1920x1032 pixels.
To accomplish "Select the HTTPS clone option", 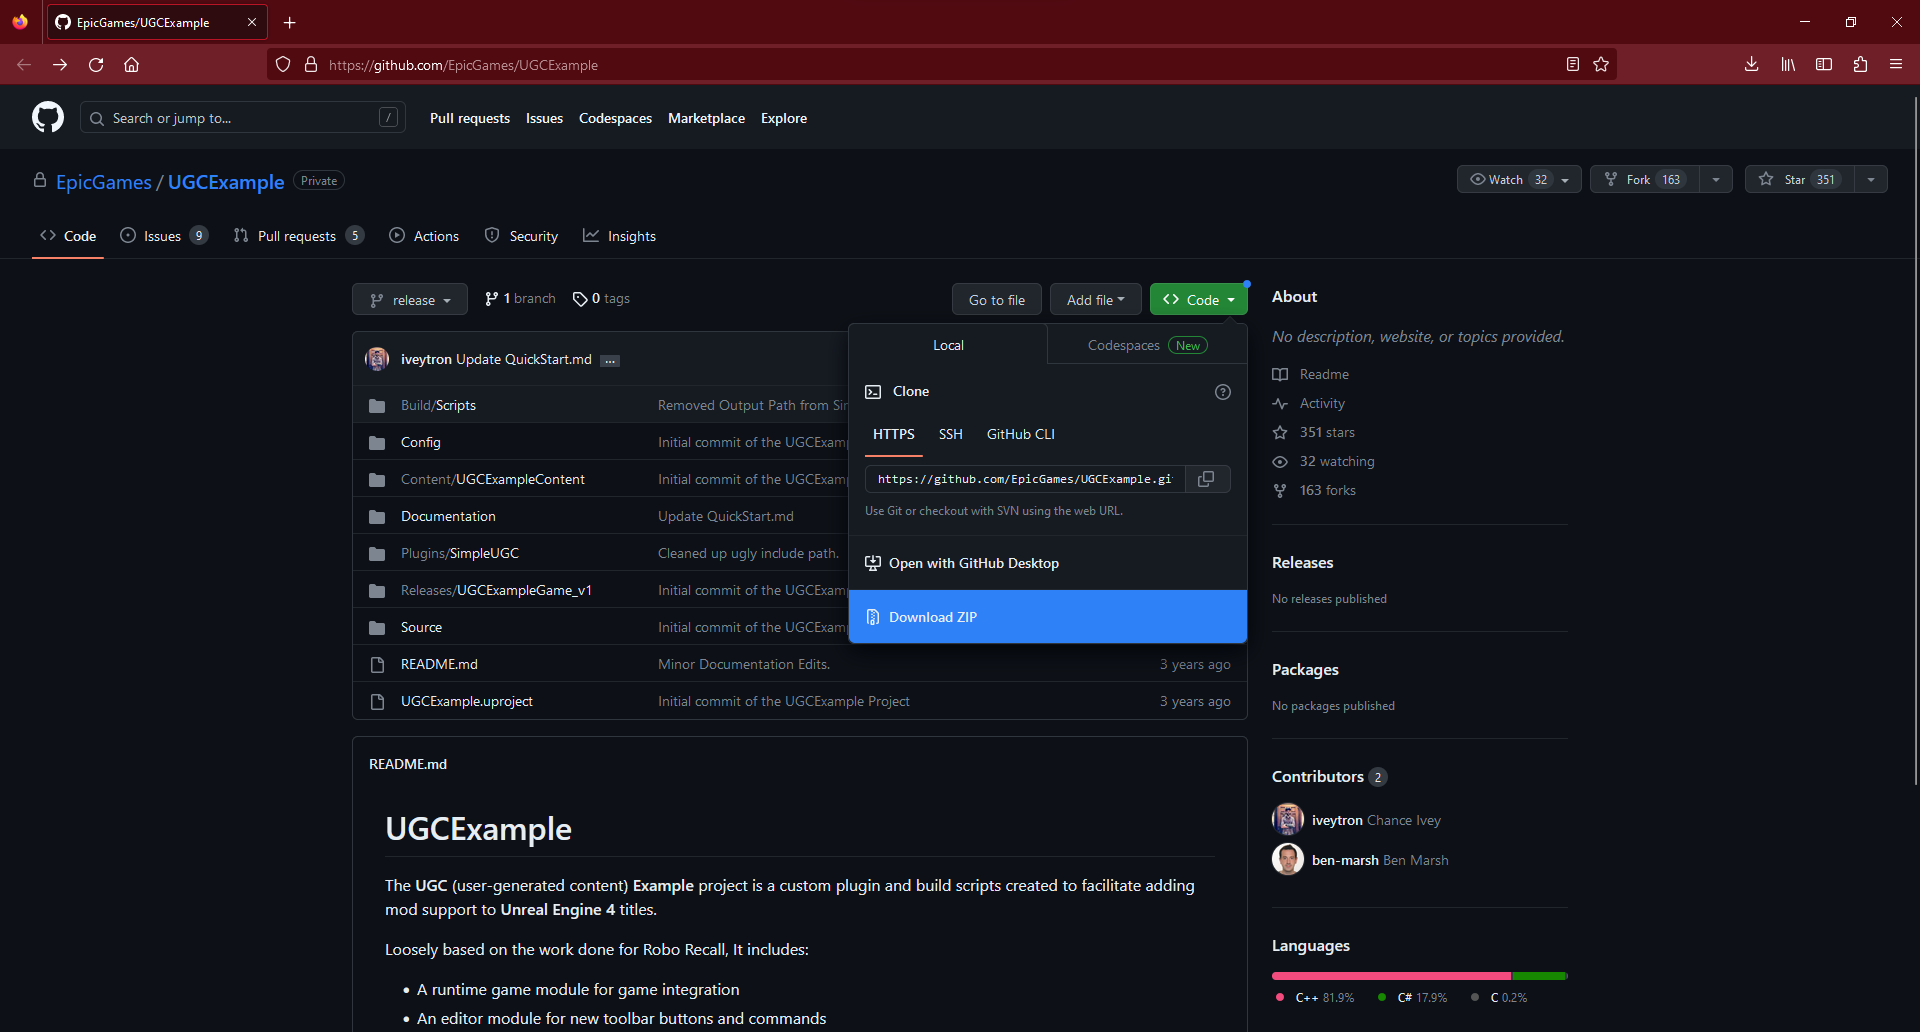I will (894, 434).
